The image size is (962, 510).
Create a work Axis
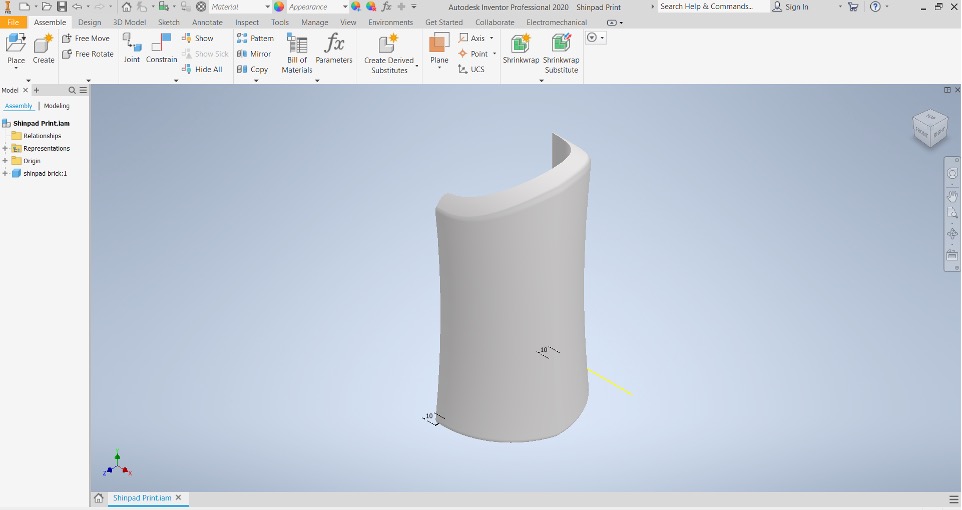coord(471,38)
